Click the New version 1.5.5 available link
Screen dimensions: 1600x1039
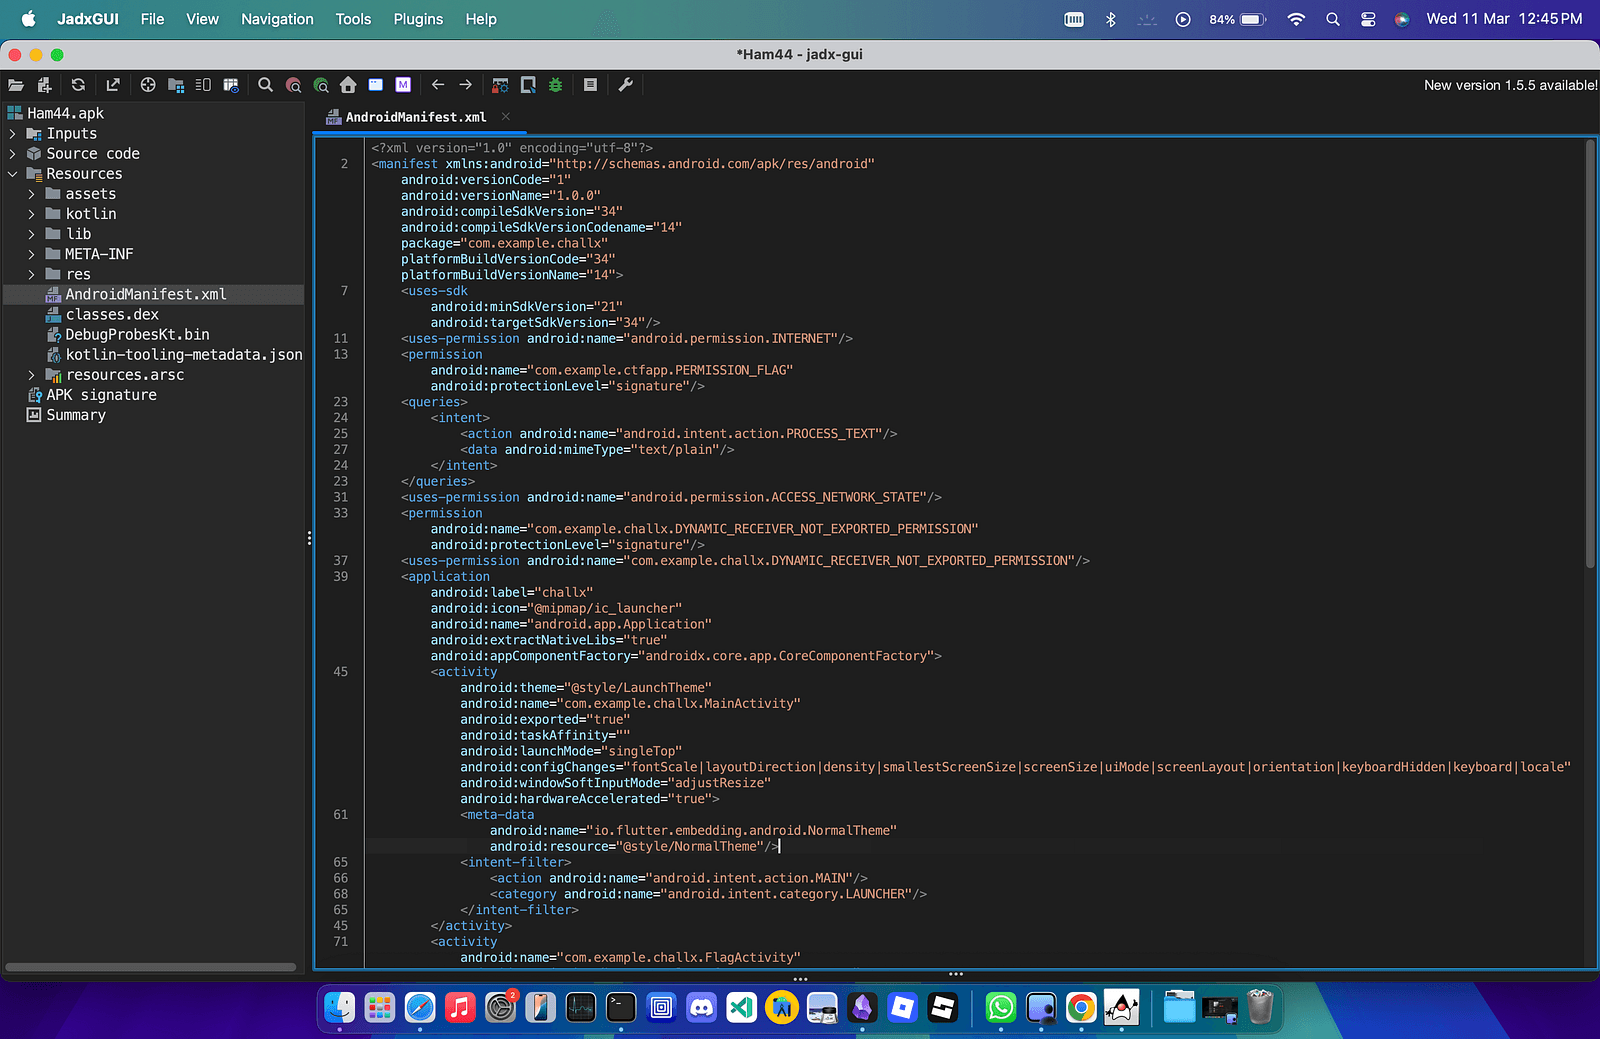(x=1510, y=85)
